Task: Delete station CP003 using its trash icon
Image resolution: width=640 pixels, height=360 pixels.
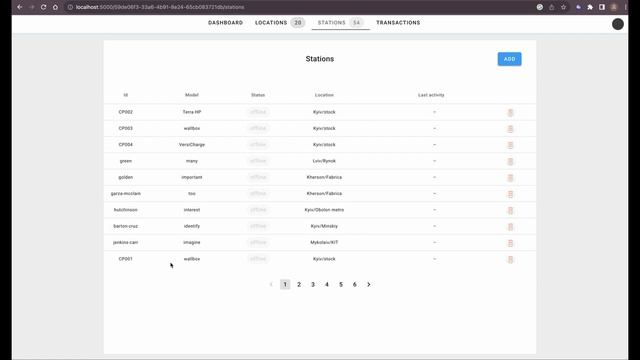Action: pos(510,129)
